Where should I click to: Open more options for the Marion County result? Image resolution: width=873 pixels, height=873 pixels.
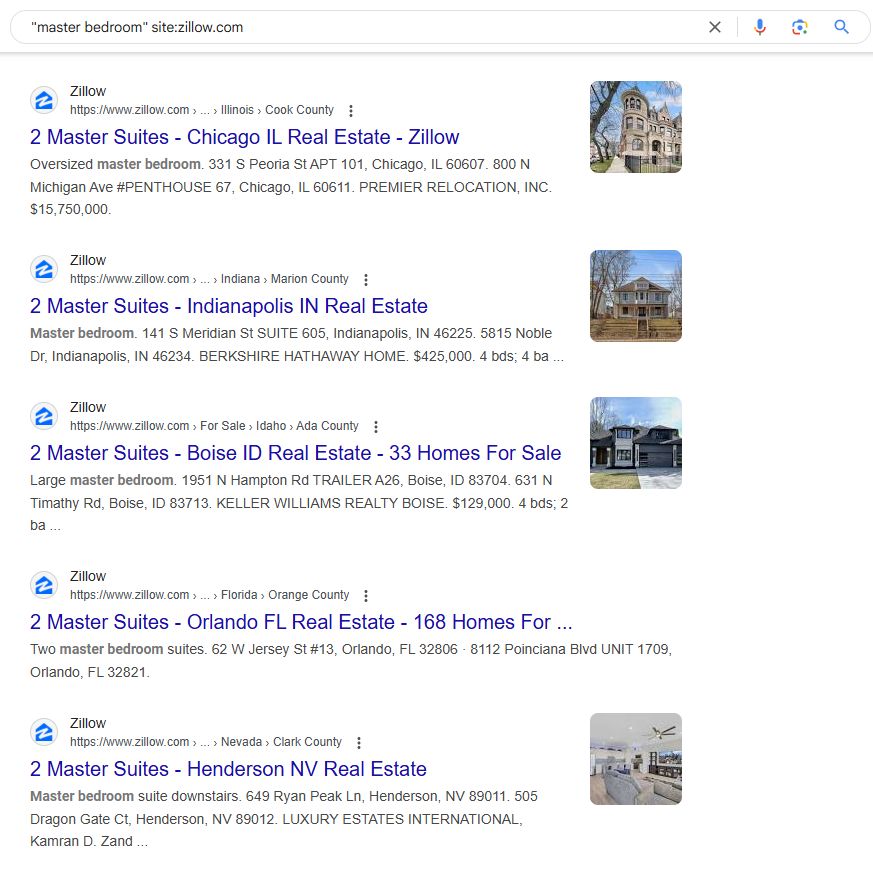point(366,279)
